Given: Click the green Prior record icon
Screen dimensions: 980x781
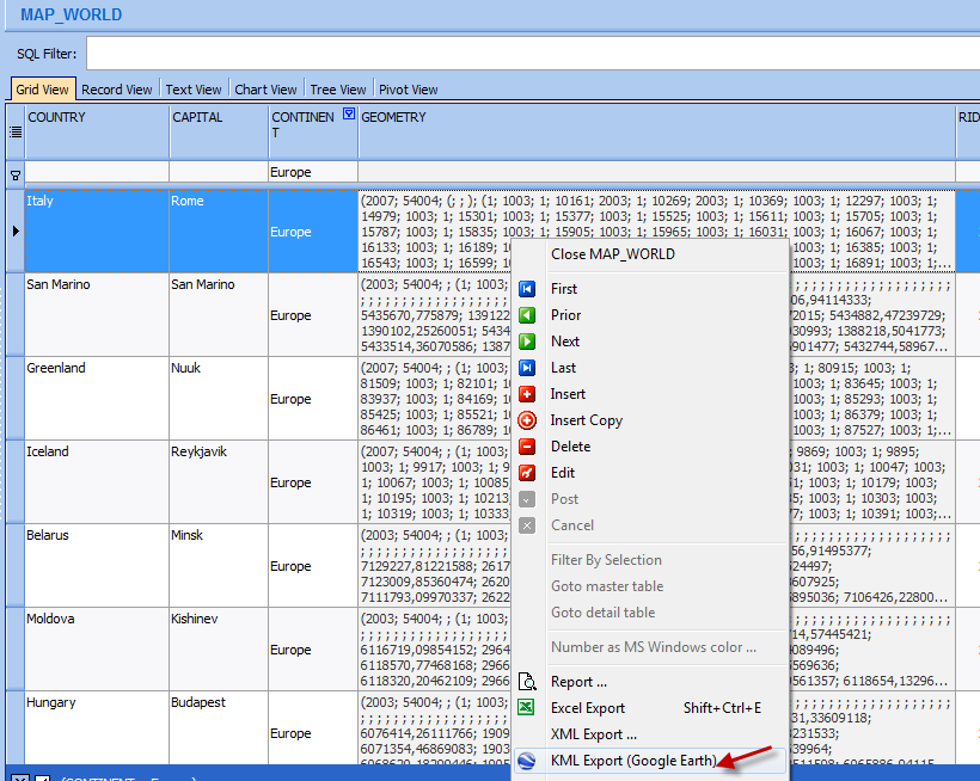Looking at the screenshot, I should coord(527,315).
